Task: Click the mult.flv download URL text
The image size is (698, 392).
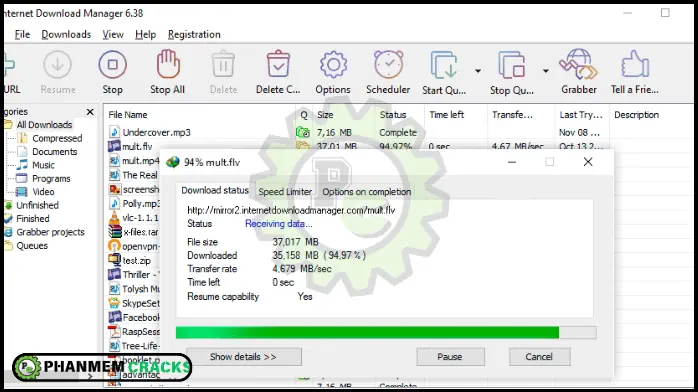Action: click(291, 210)
